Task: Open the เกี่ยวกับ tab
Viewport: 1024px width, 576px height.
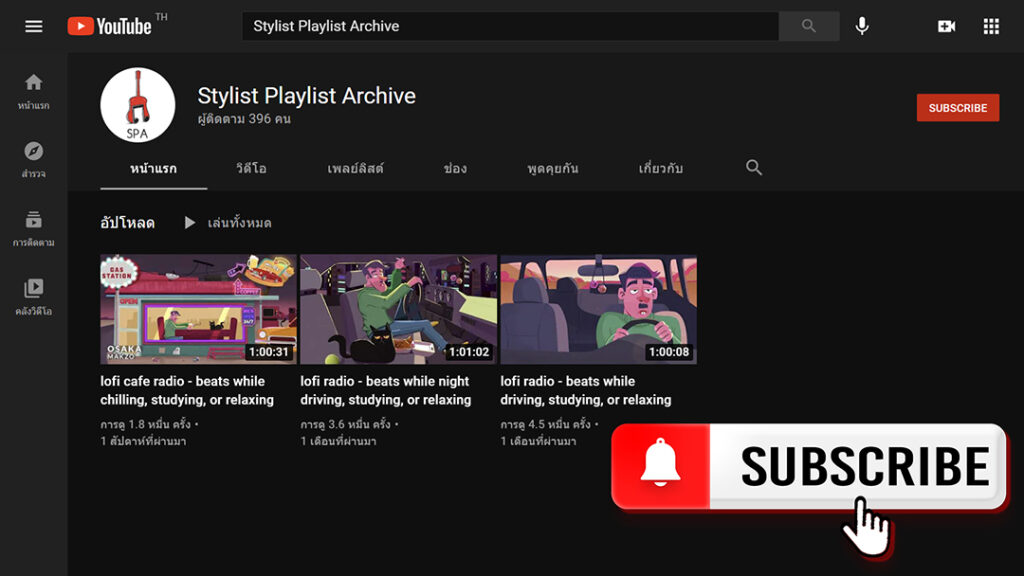Action: click(660, 169)
